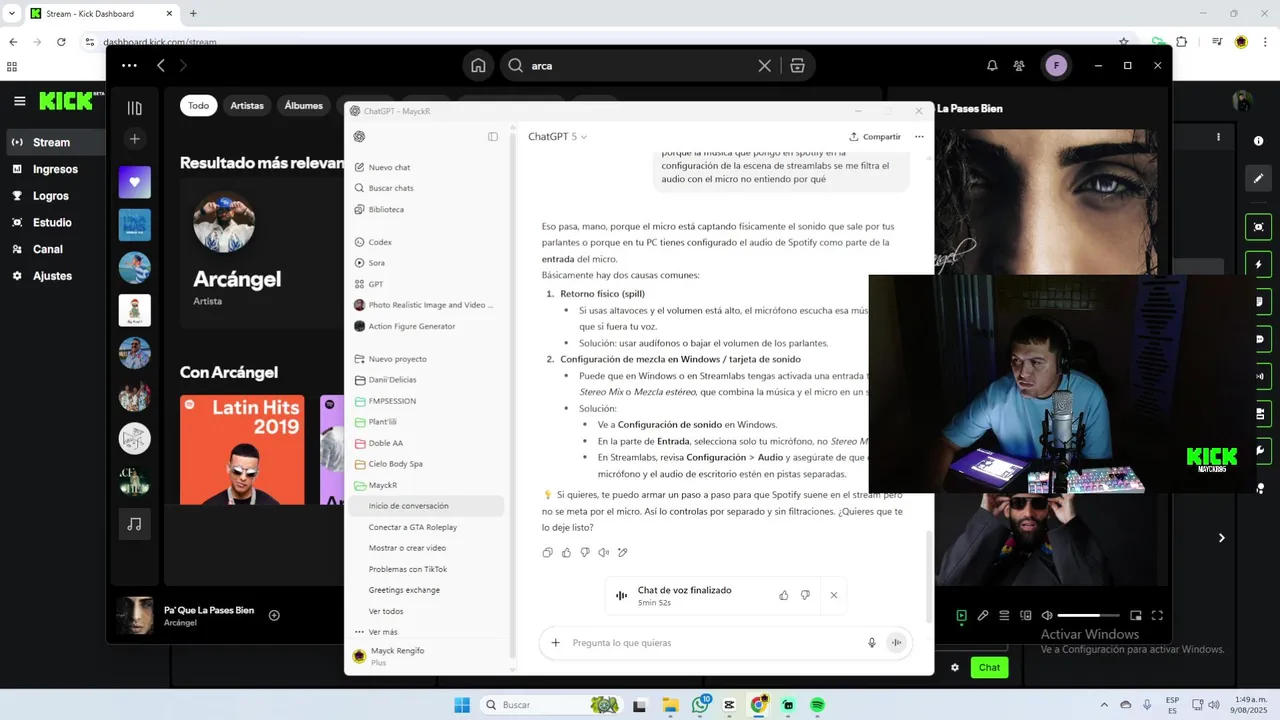Open Spotify miniplayer icon
Screen dimensions: 1280x720
coord(1136,616)
